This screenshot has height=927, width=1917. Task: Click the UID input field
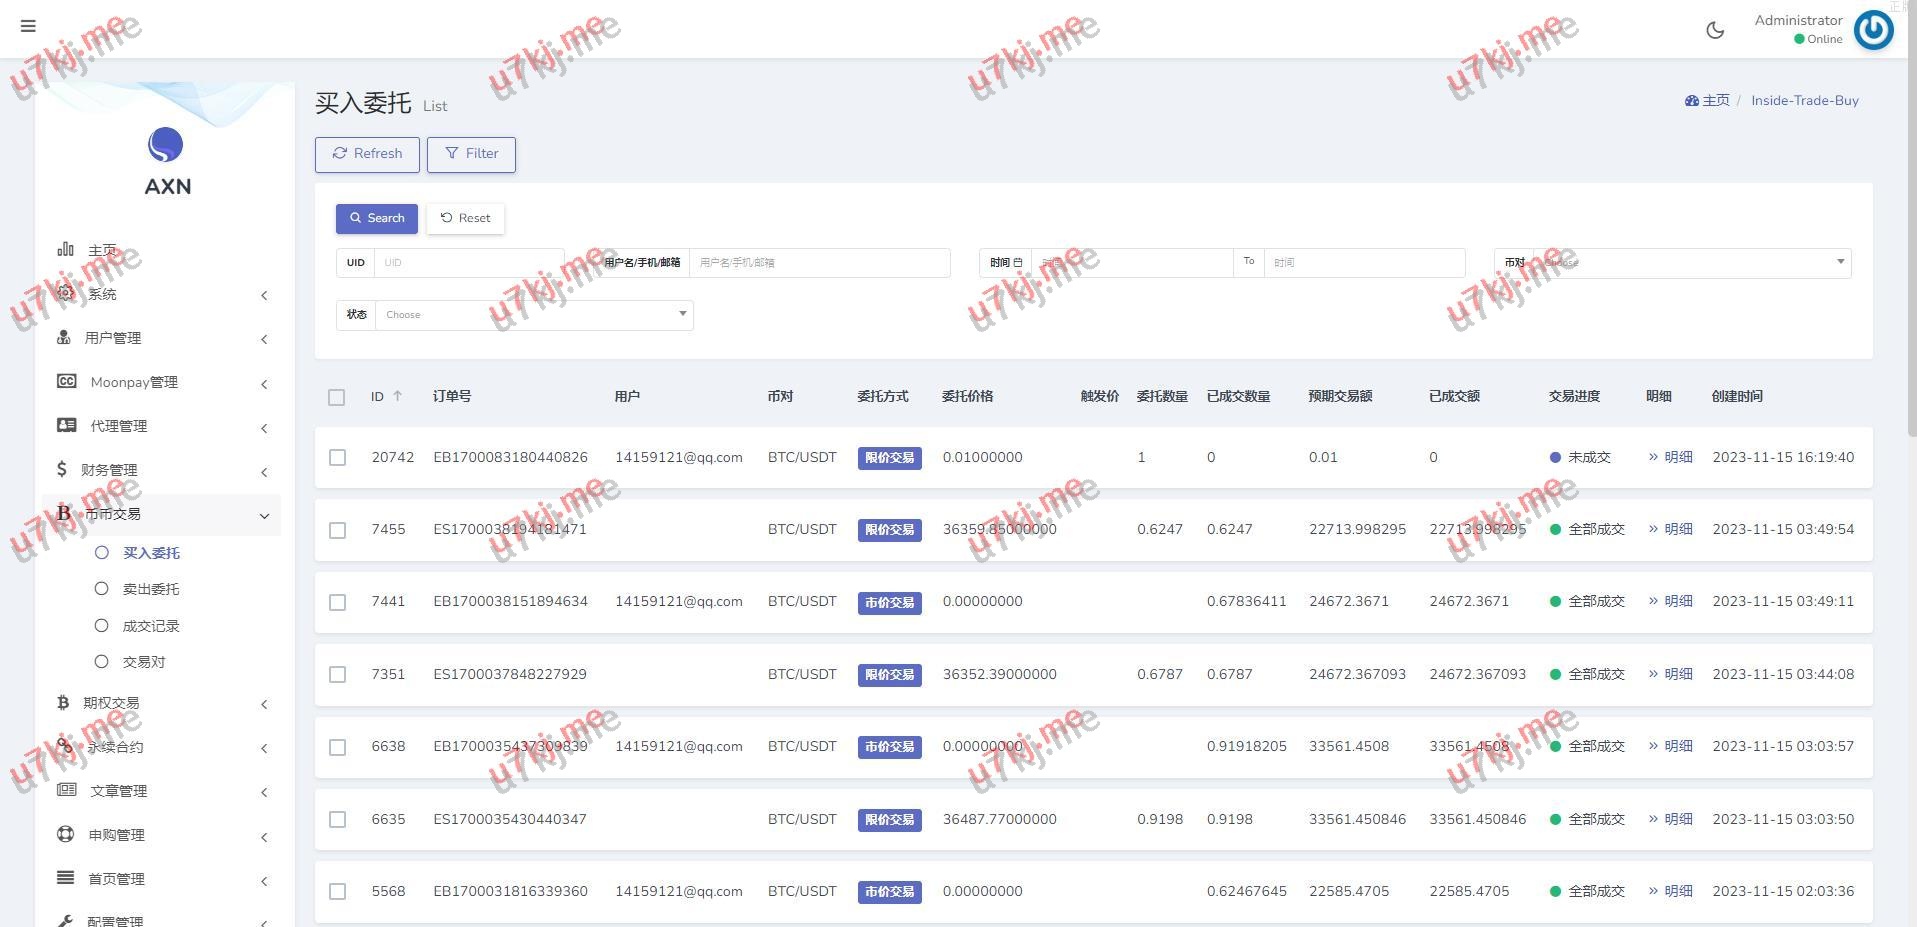click(468, 263)
